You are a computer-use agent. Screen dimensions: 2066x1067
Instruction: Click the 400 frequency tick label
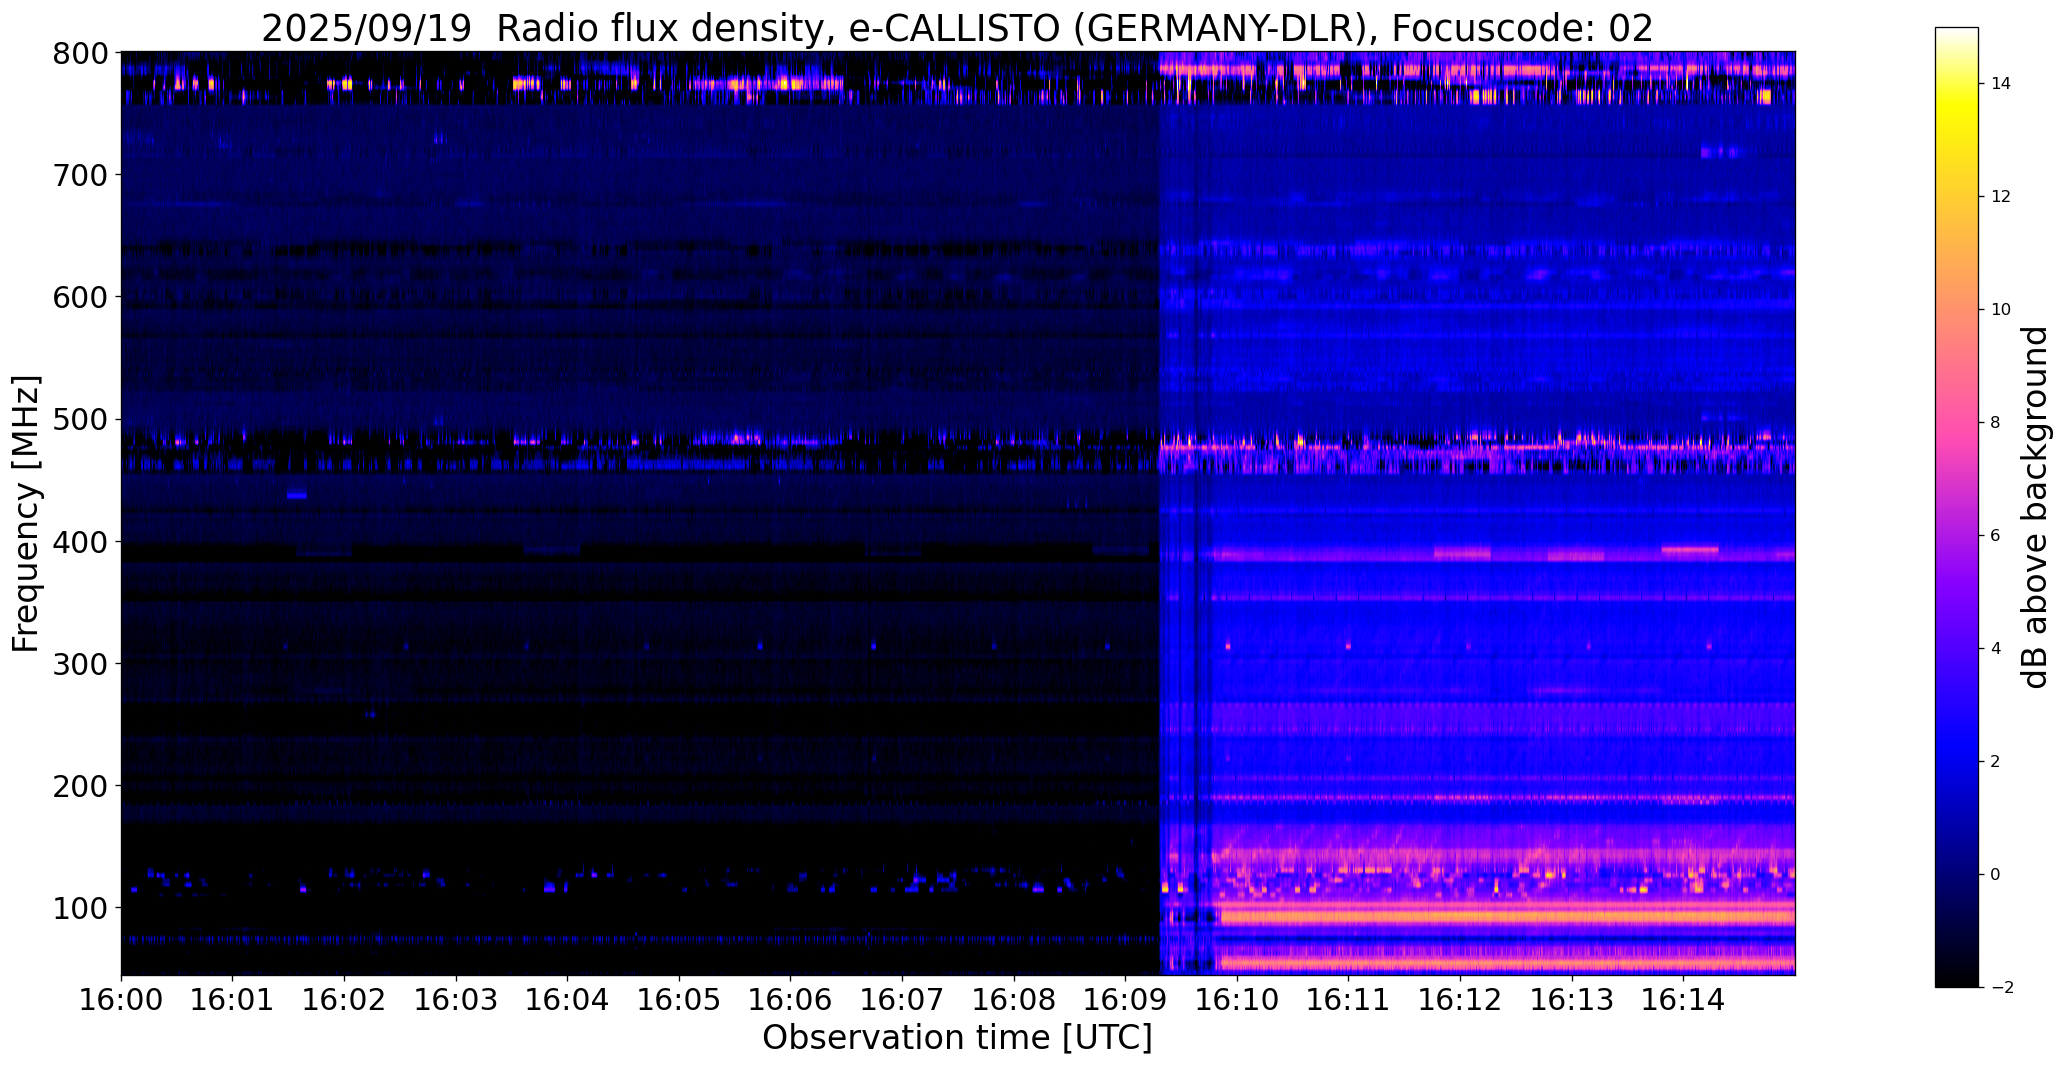coord(81,541)
